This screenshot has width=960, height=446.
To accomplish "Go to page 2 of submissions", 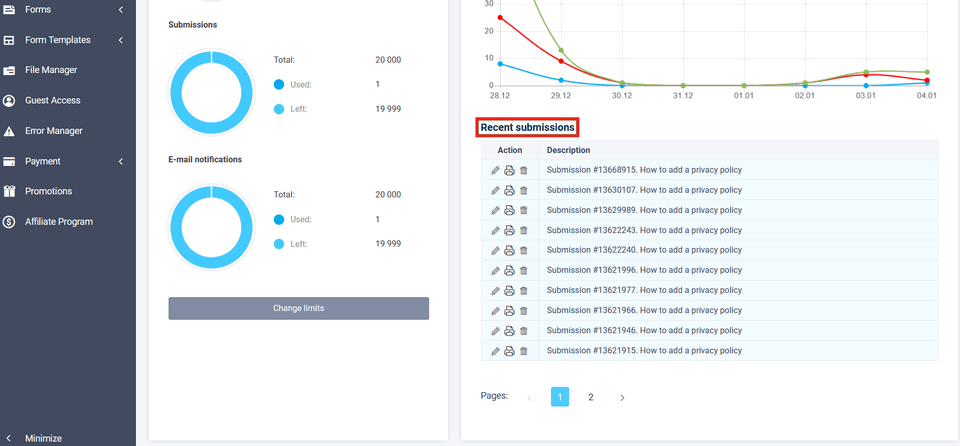I will click(x=591, y=397).
